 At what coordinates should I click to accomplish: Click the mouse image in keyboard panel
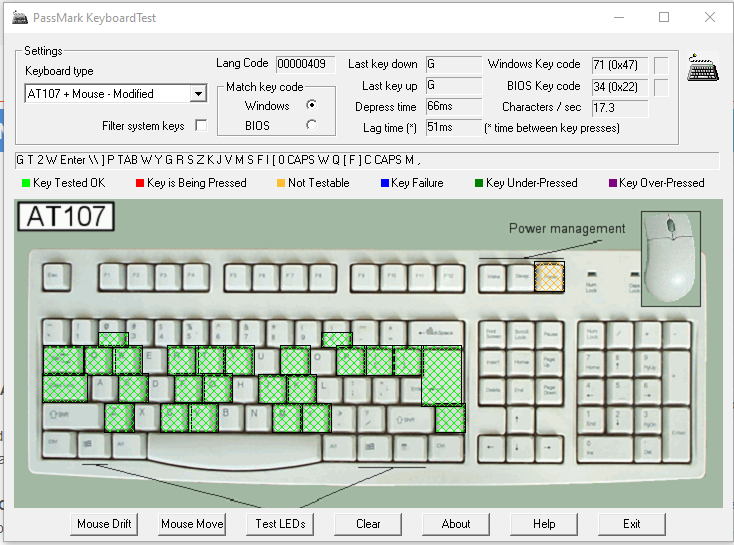(670, 258)
